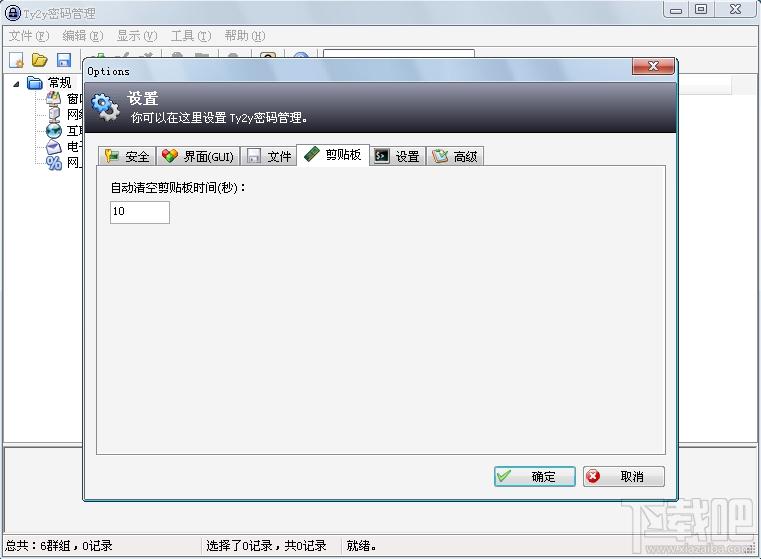Click the 就绪 status text
761x559 pixels.
pyautogui.click(x=361, y=546)
